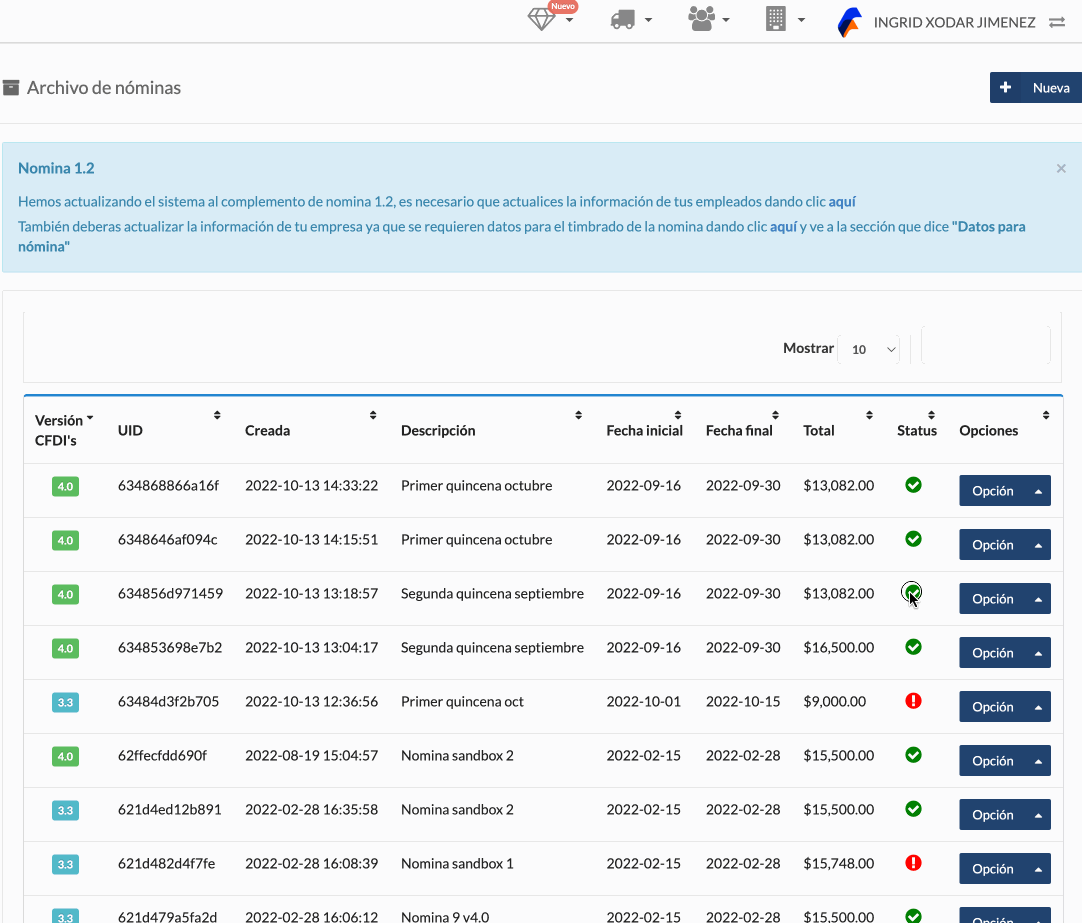Click the company logo beside INGRID XODAR JIMENEZ
1082x923 pixels.
click(849, 22)
